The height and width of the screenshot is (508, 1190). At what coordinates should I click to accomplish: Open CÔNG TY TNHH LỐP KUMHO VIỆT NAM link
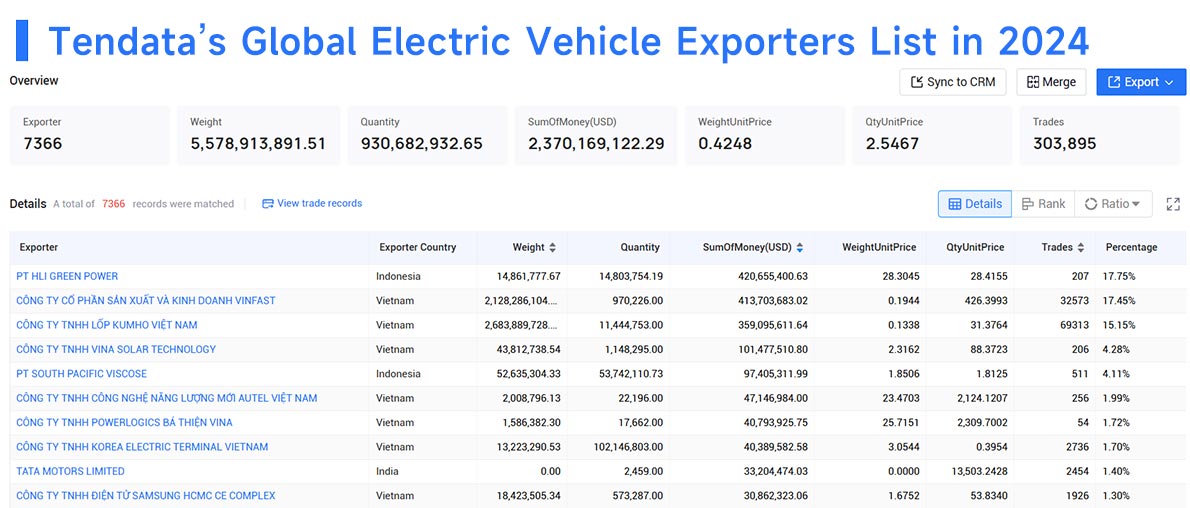(107, 325)
